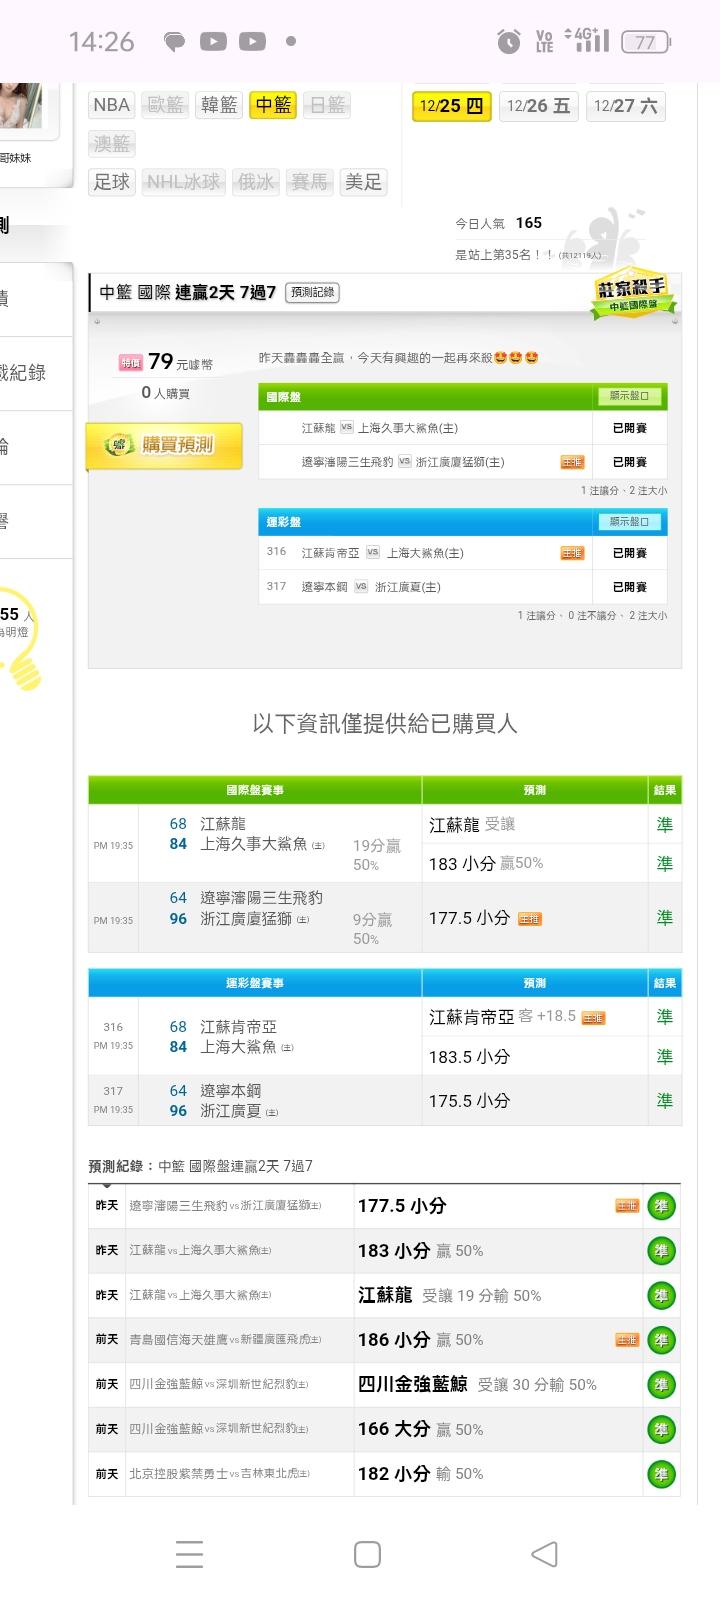Click 已開賽 status for match 317

click(x=630, y=587)
